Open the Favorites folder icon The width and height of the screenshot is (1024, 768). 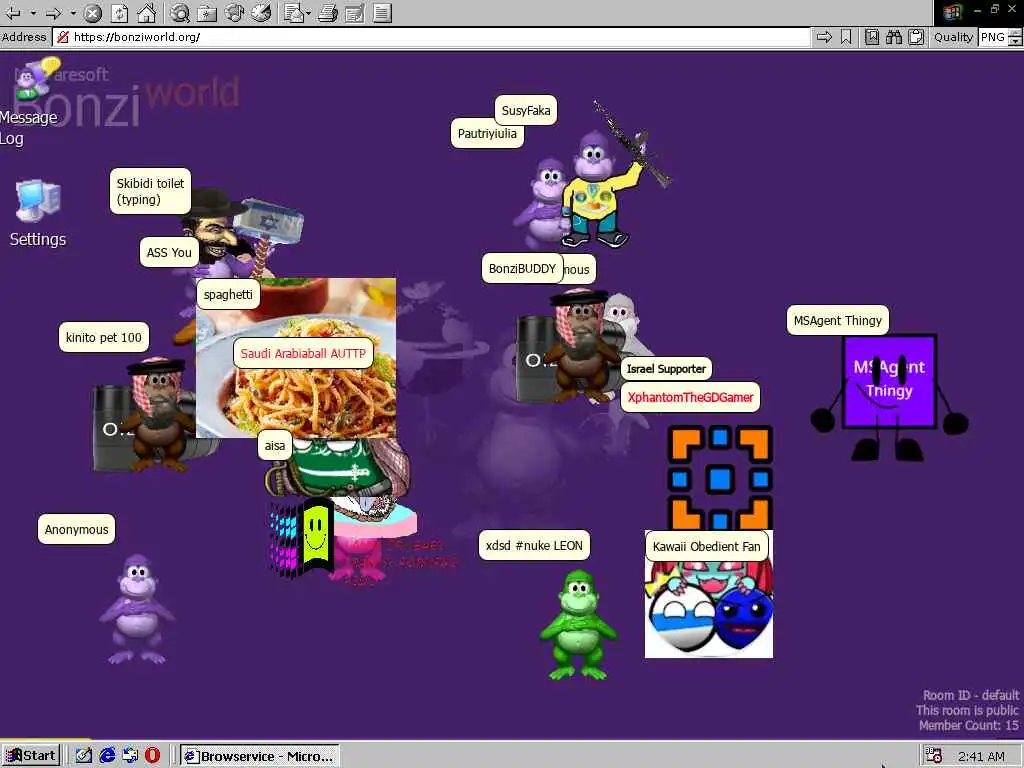pos(206,12)
